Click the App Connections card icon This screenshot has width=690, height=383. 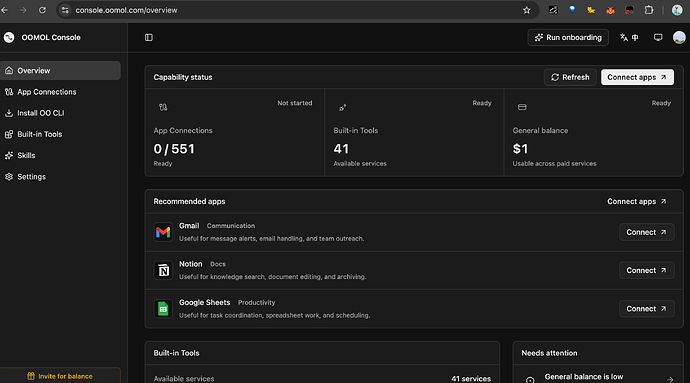(163, 107)
